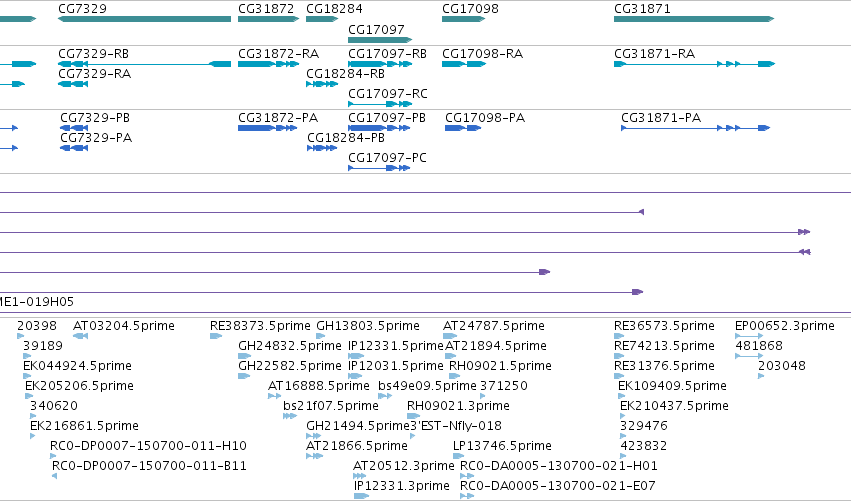Select EST label 39189

click(43, 346)
